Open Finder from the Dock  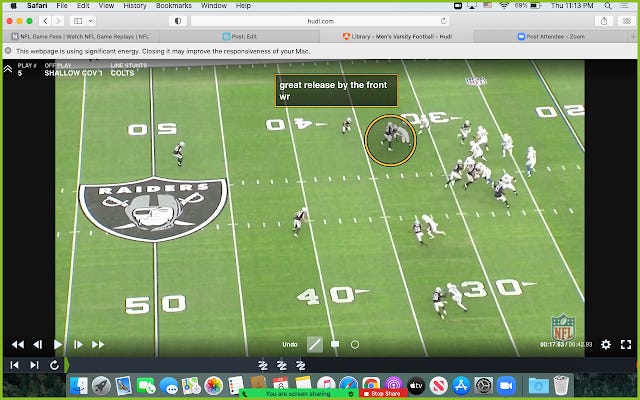[x=79, y=386]
